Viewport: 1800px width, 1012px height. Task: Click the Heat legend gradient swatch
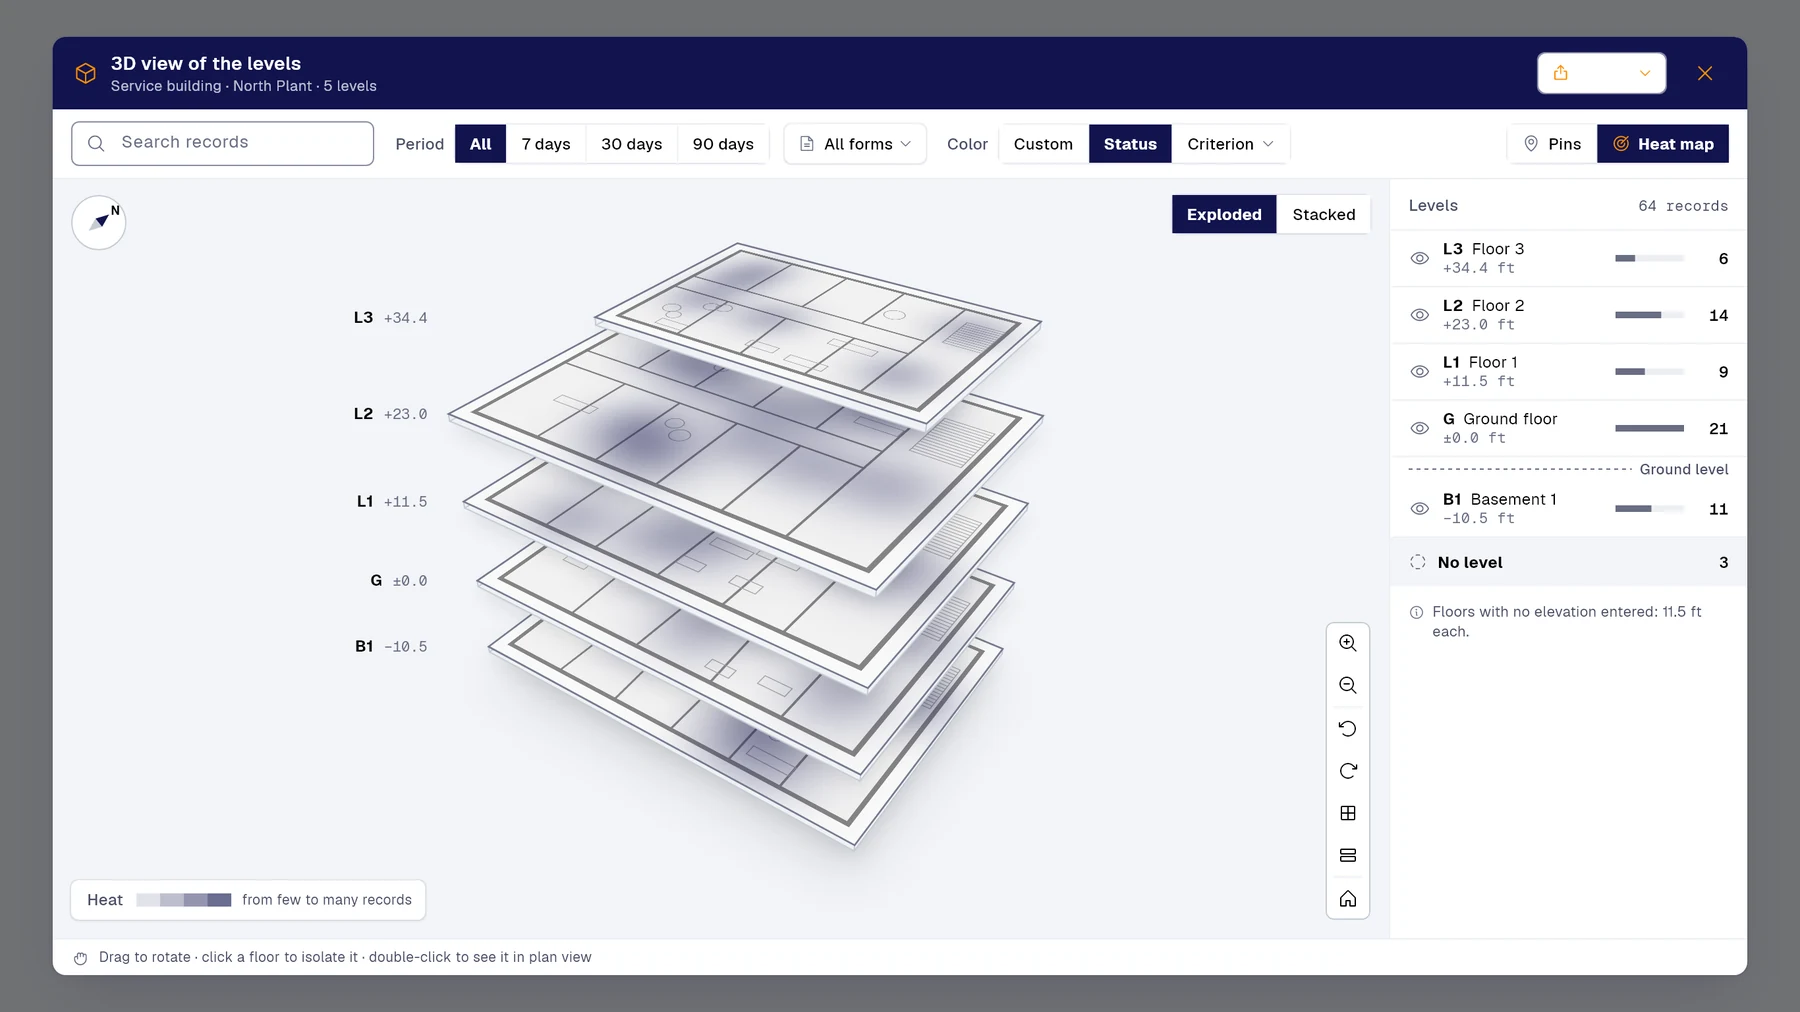184,900
